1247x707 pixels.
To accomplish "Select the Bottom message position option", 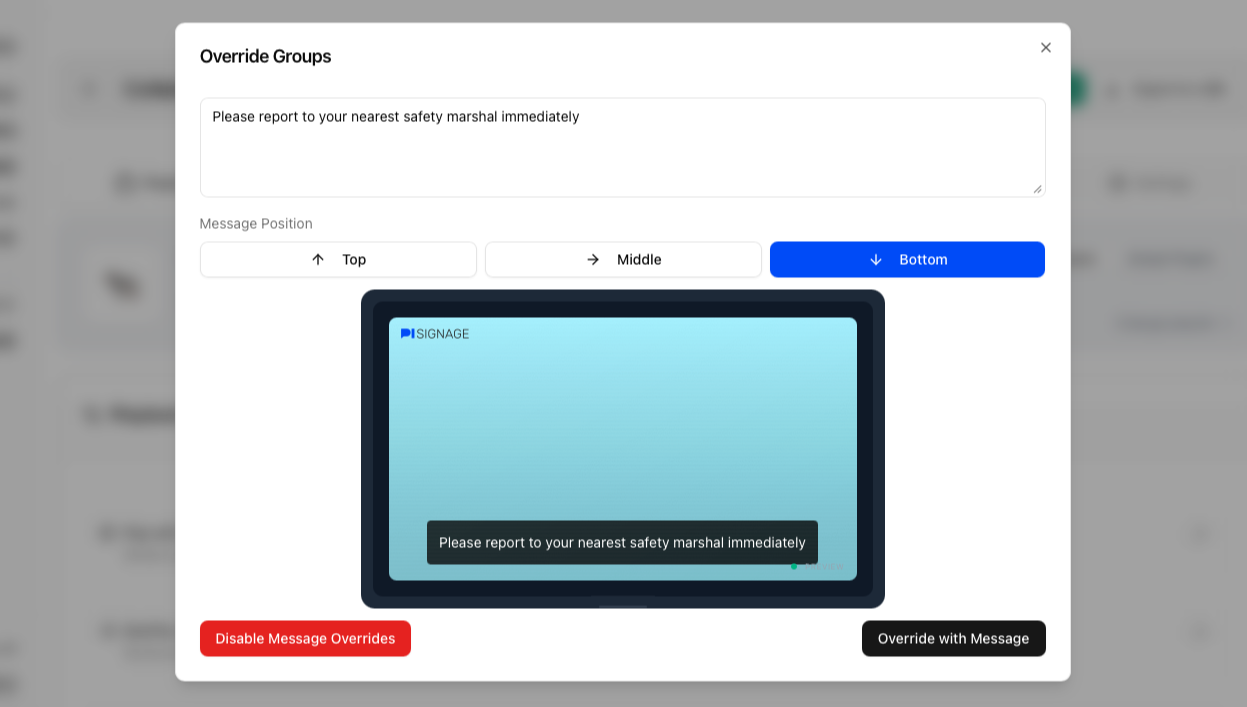I will (907, 260).
